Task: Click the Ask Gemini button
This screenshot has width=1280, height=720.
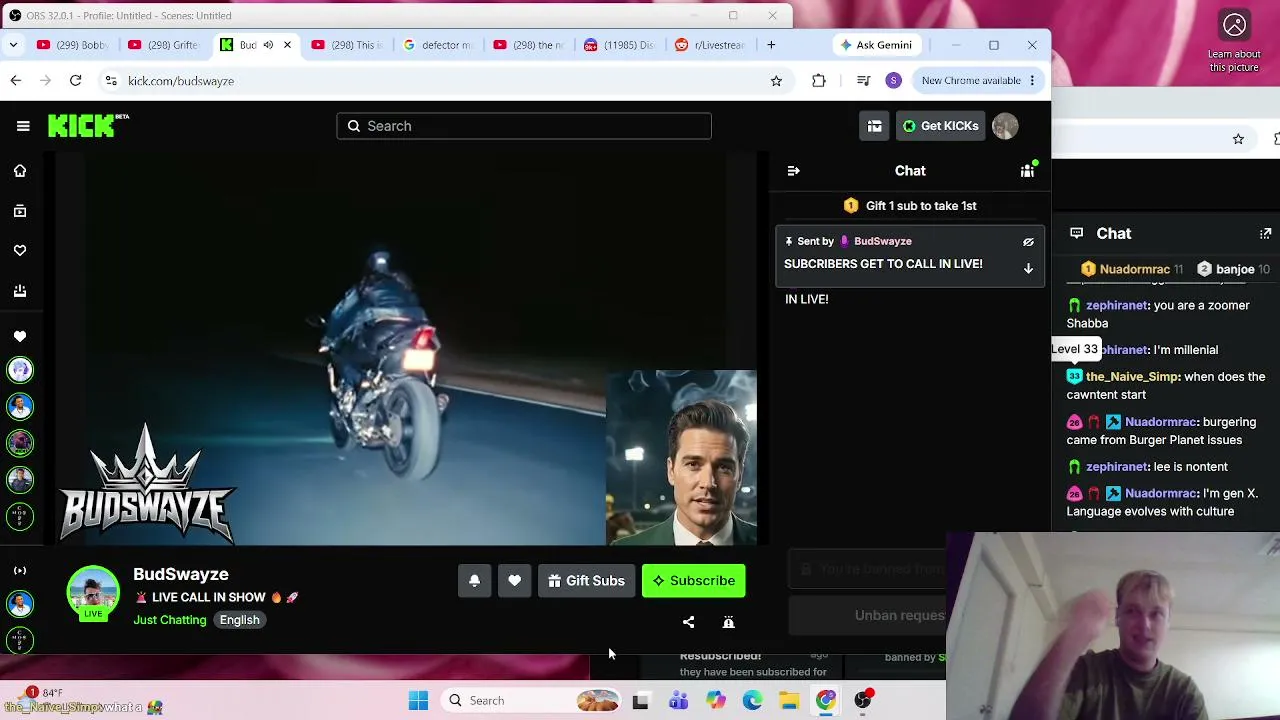Action: coord(876,45)
